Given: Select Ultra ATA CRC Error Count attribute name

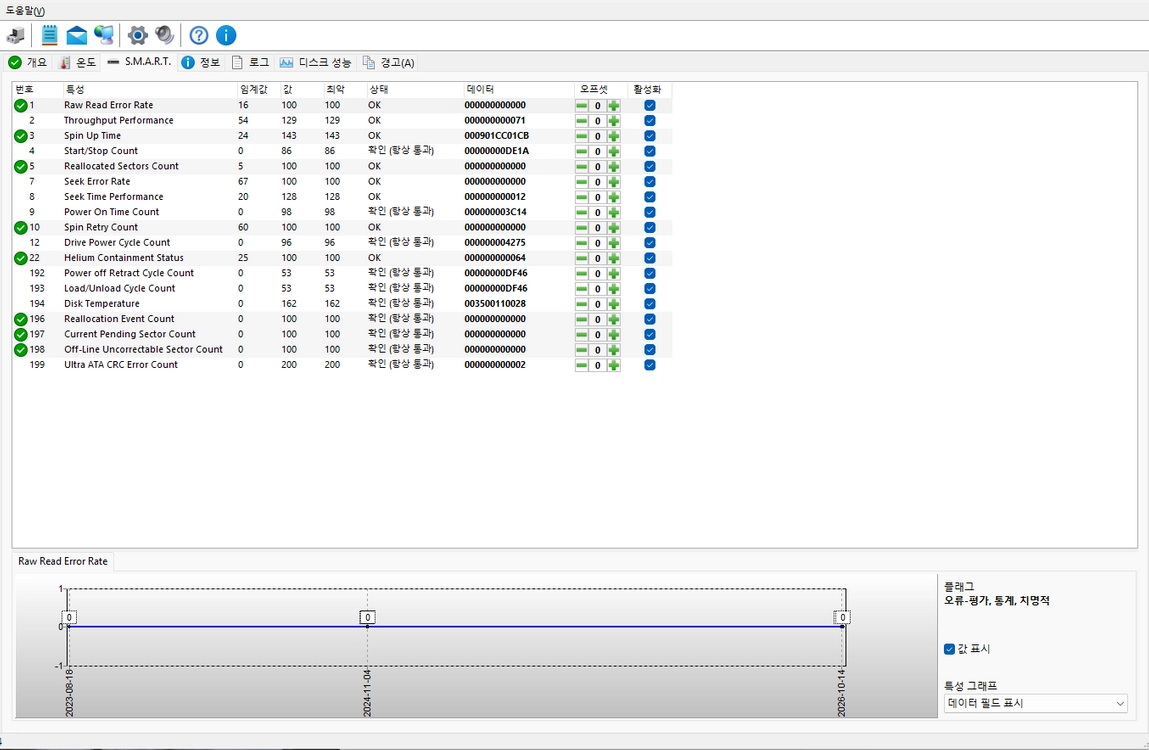Looking at the screenshot, I should tap(121, 364).
